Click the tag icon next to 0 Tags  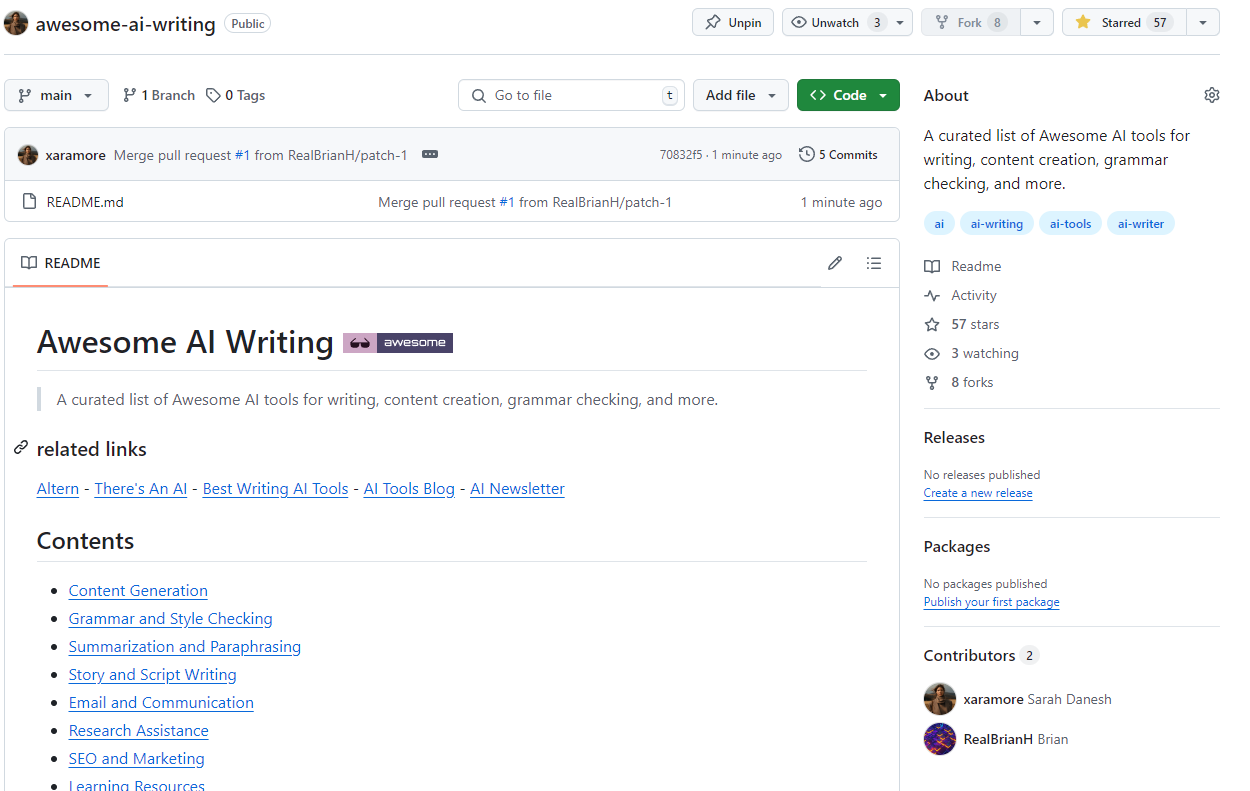[213, 95]
